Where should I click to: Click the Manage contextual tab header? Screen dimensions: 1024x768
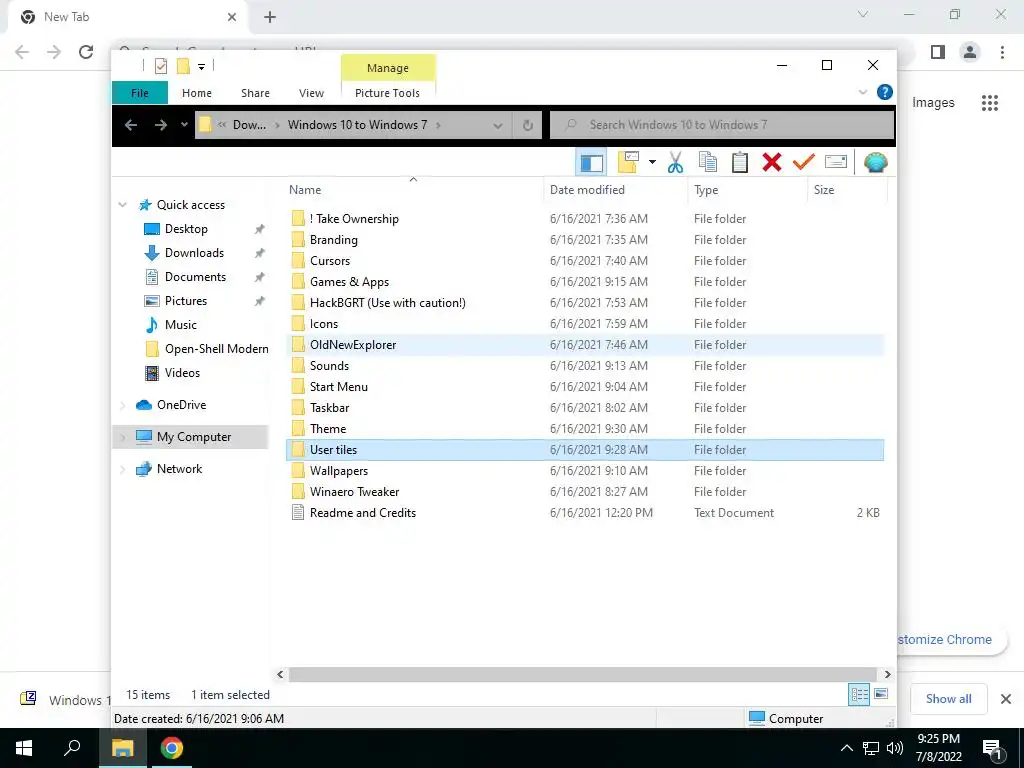click(x=388, y=68)
